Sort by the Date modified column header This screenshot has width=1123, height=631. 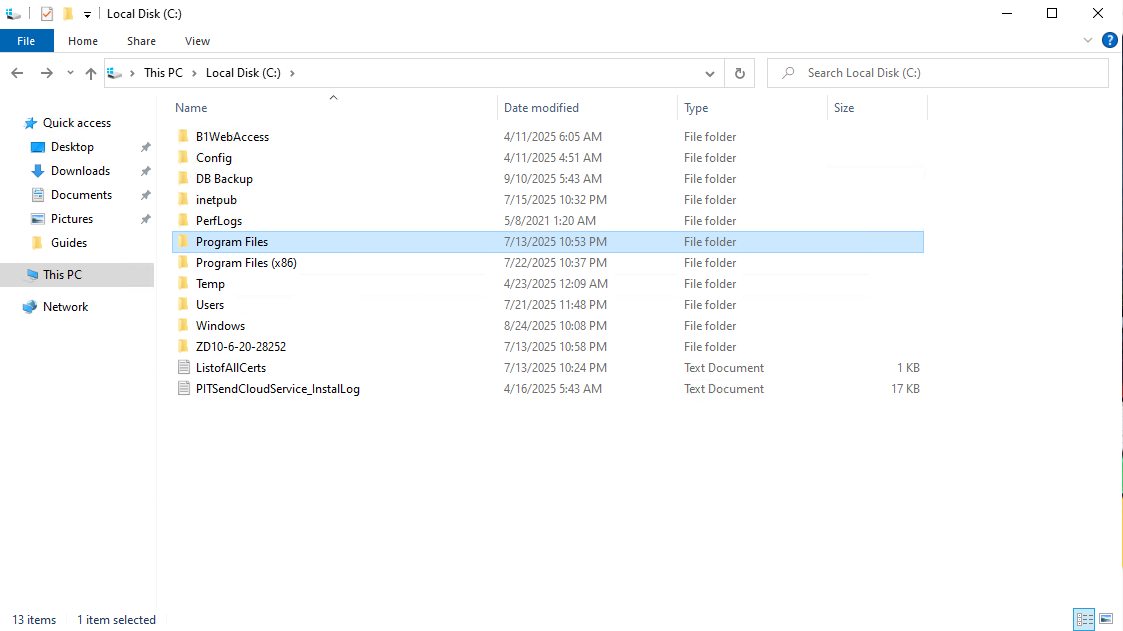541,108
